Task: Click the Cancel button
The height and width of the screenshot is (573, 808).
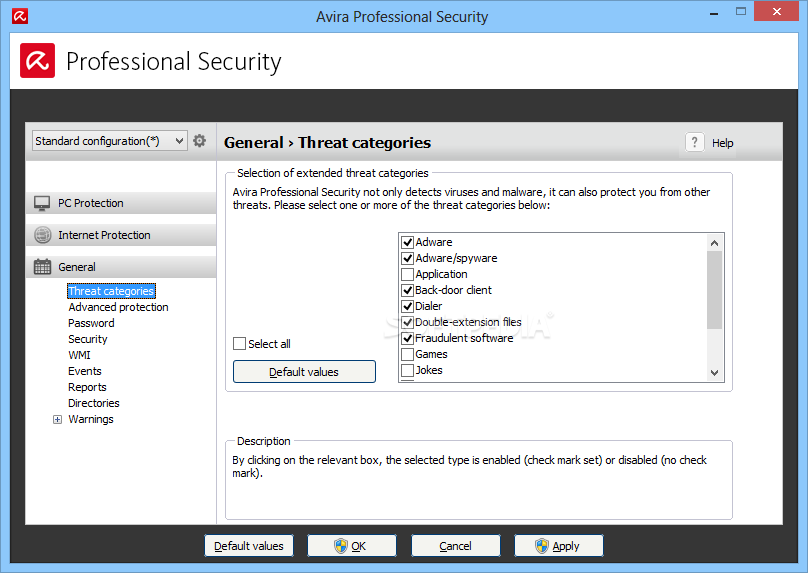Action: click(x=456, y=546)
